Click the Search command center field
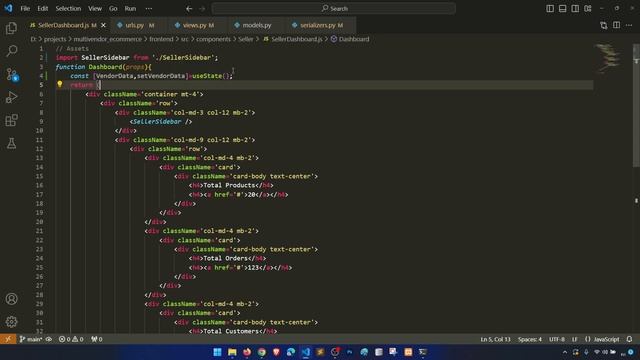Viewport: 640px width, 360px height. (334, 8)
